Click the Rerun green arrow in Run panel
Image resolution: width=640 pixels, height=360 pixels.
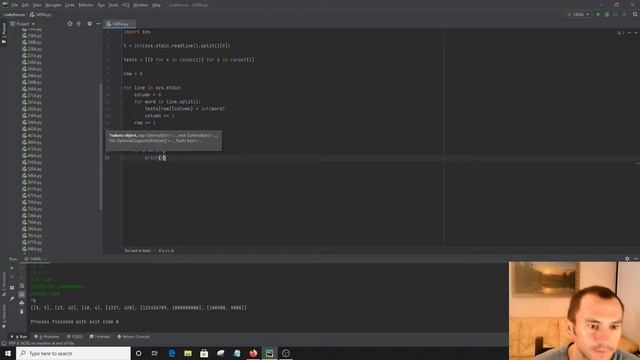pyautogui.click(x=12, y=268)
